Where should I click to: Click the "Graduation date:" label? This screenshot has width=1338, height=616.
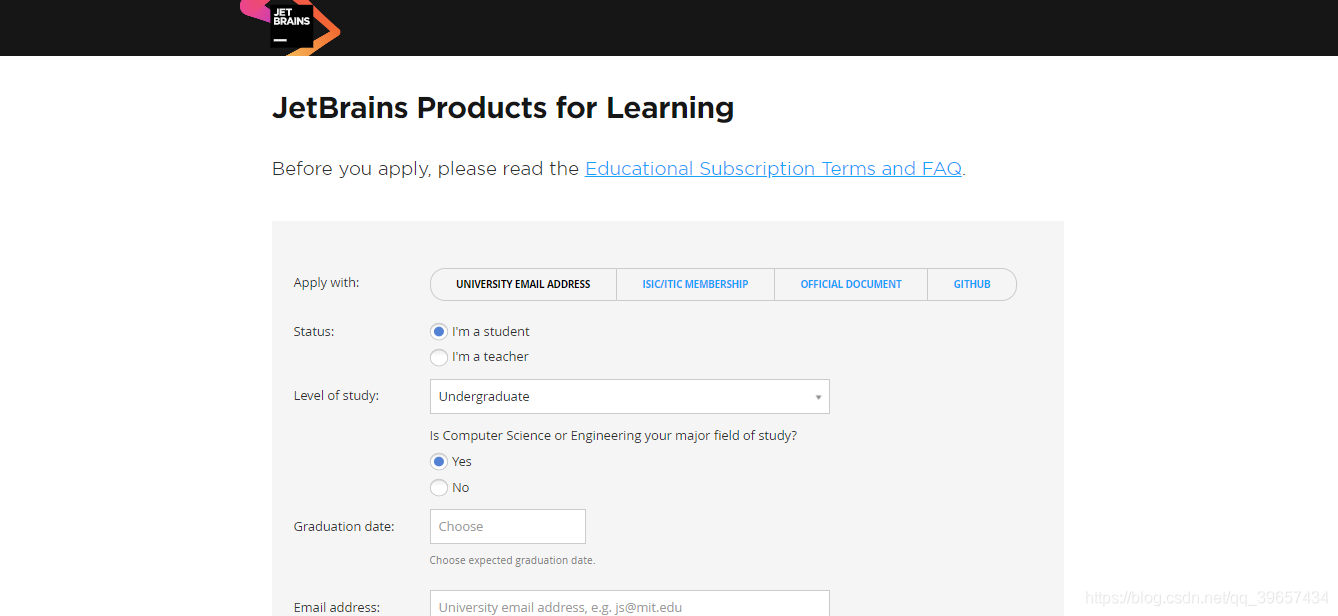344,527
